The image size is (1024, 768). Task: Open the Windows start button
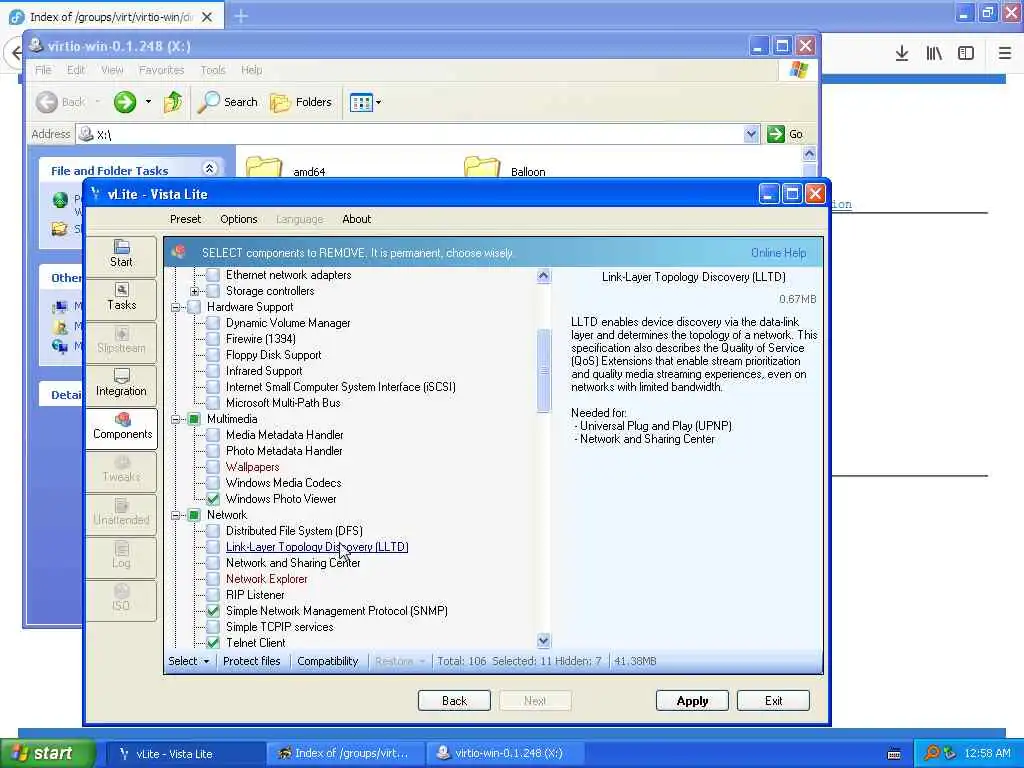(x=48, y=753)
